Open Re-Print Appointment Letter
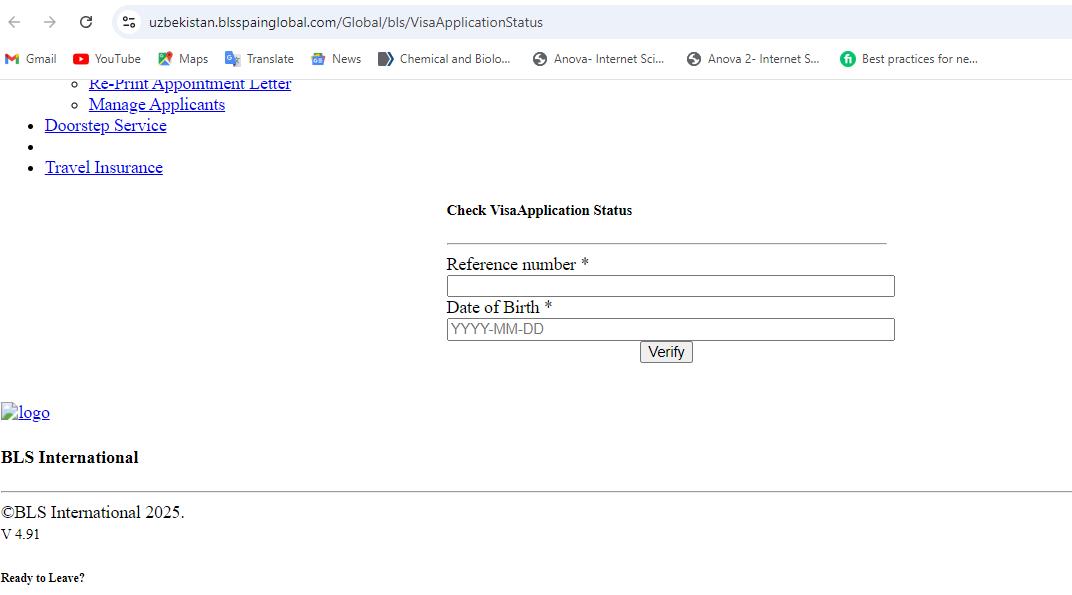 pyautogui.click(x=189, y=84)
